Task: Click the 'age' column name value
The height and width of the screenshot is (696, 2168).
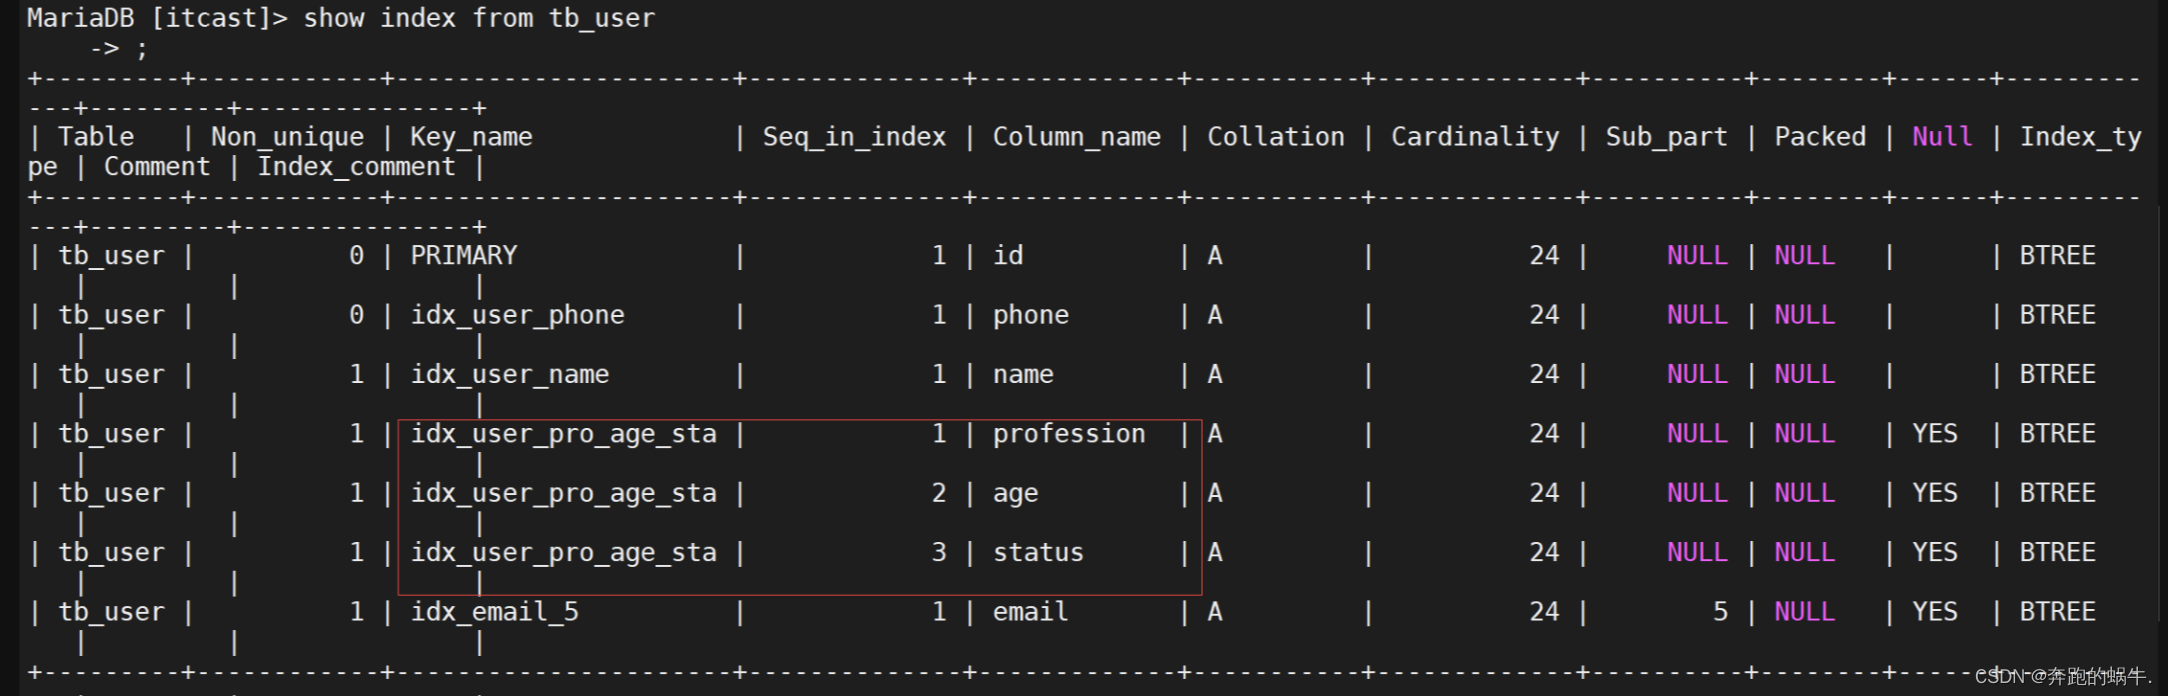Action: coord(1015,494)
